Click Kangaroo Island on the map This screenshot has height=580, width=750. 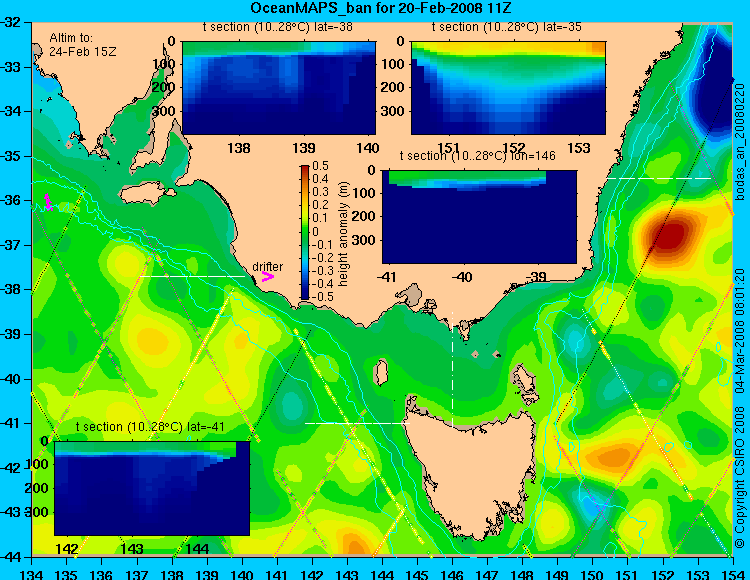pyautogui.click(x=147, y=195)
